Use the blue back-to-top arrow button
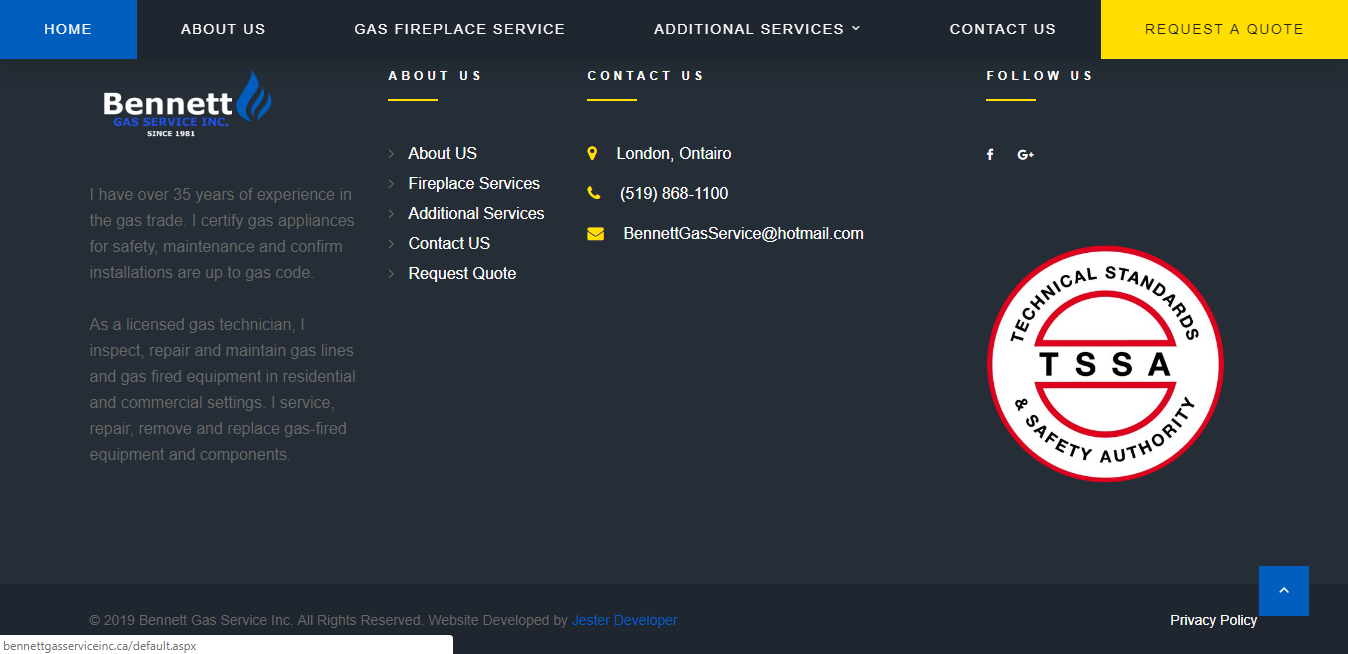The width and height of the screenshot is (1348, 654). pos(1284,591)
